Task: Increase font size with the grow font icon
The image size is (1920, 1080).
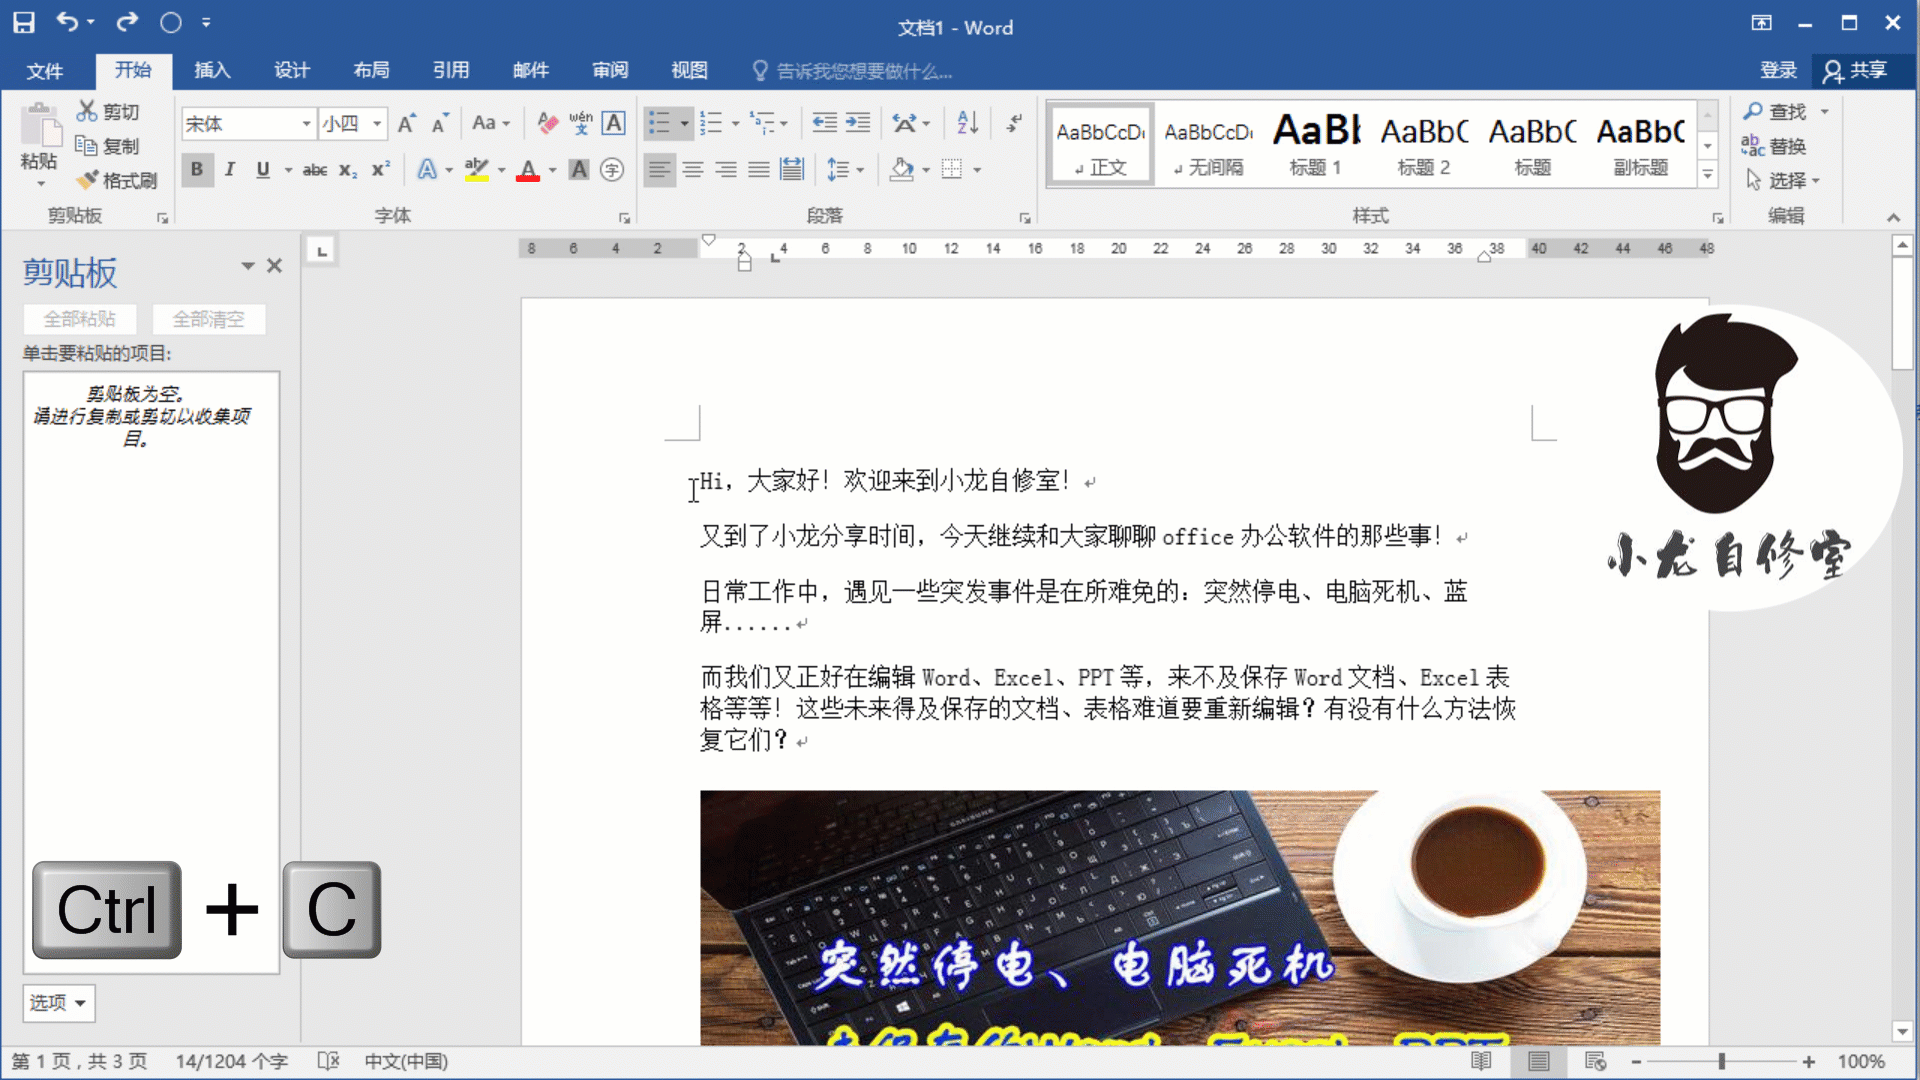Action: (x=406, y=123)
